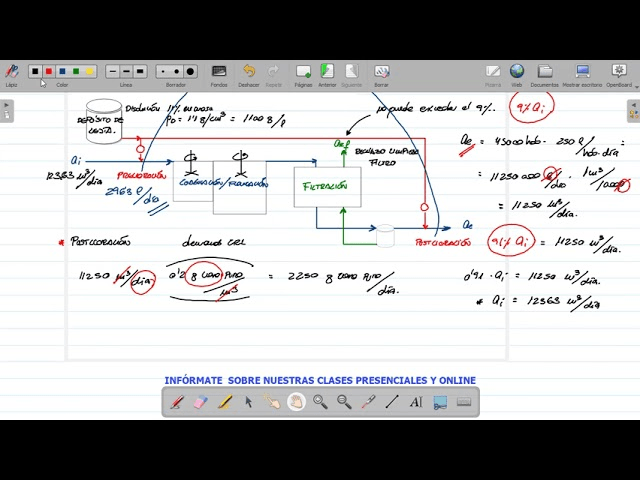Select the large eraser size
Screen dimensions: 640x480
point(190,71)
